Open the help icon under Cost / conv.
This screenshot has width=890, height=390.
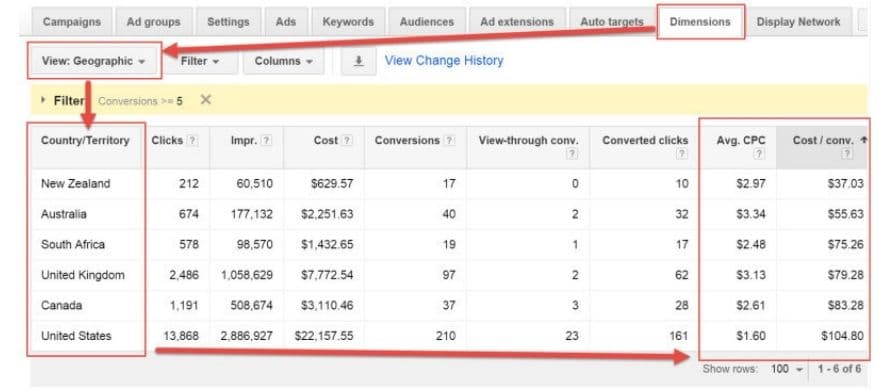point(847,154)
